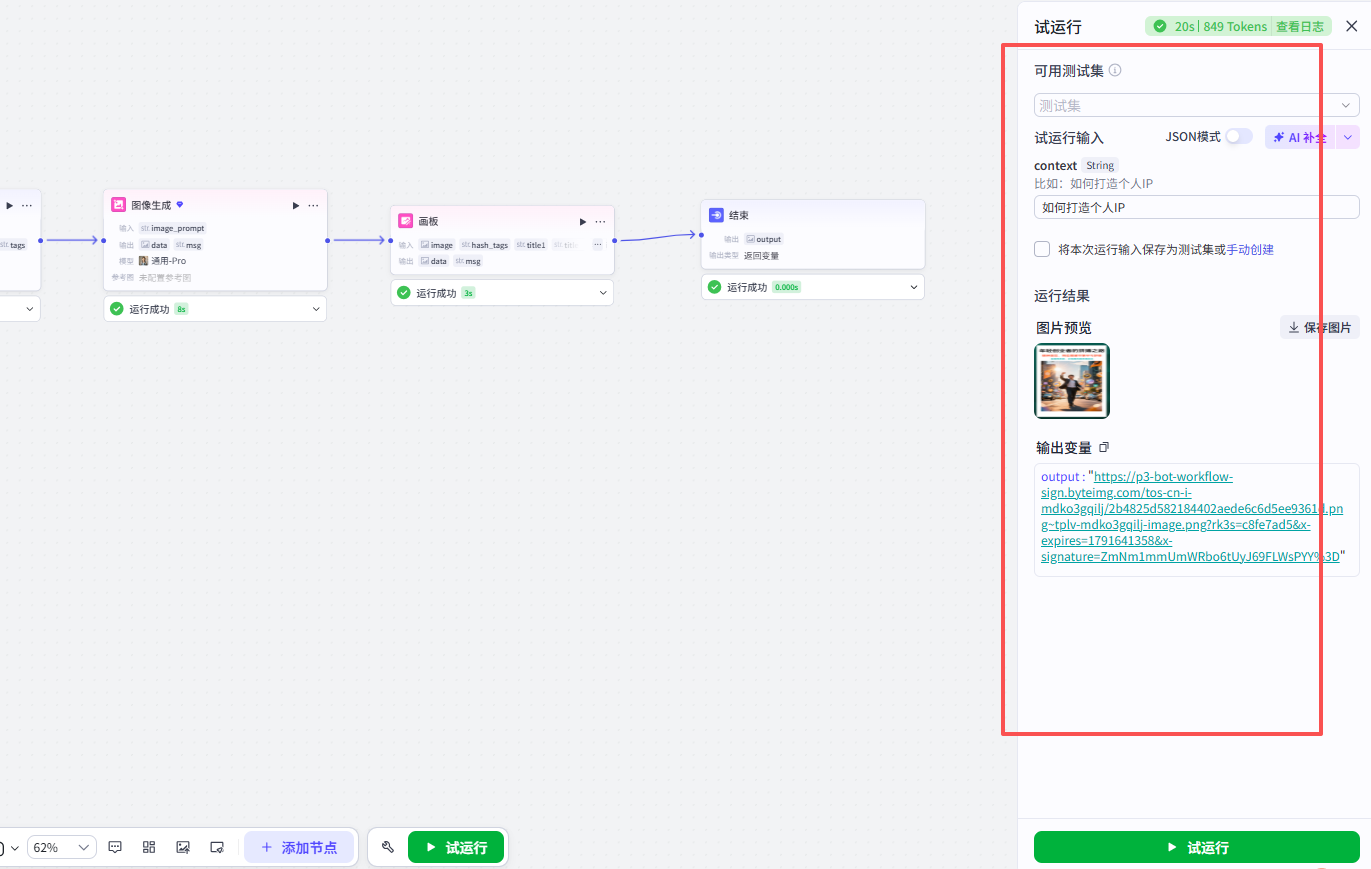This screenshot has height=869, width=1371.
Task: Click the comment icon in bottom toolbar
Action: point(115,847)
